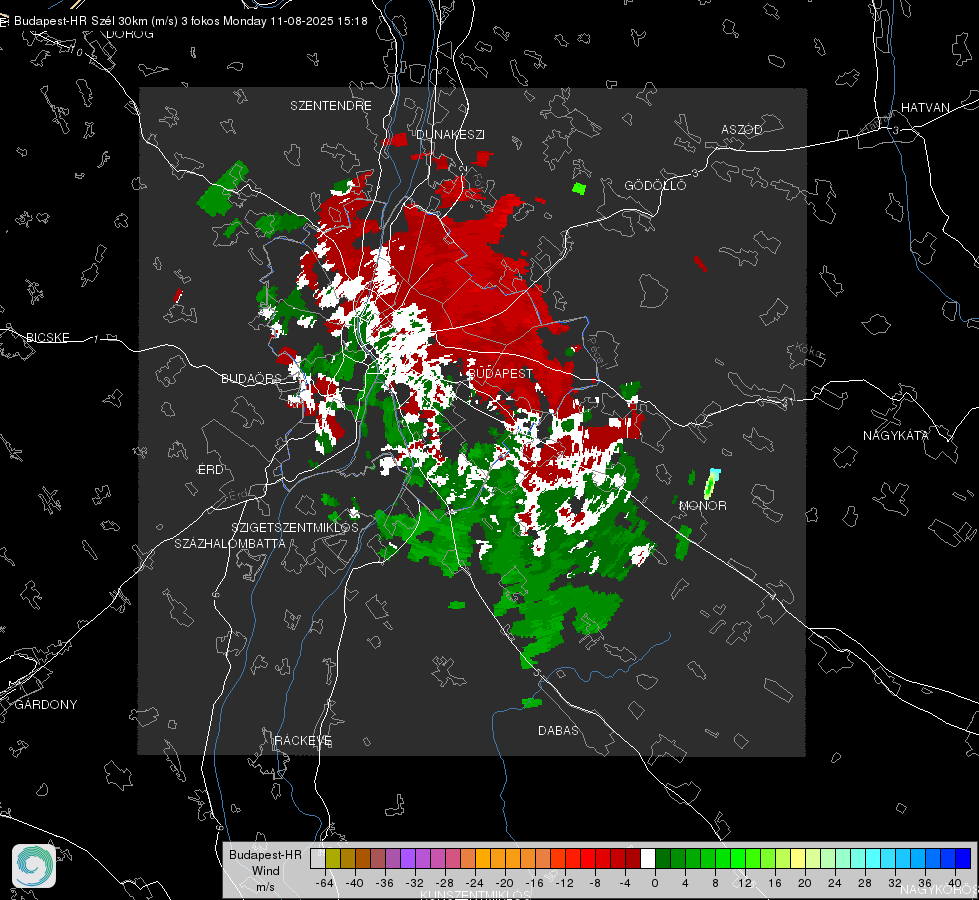Click the 'Budapest-HR' legend caption
The height and width of the screenshot is (900, 979).
265,855
